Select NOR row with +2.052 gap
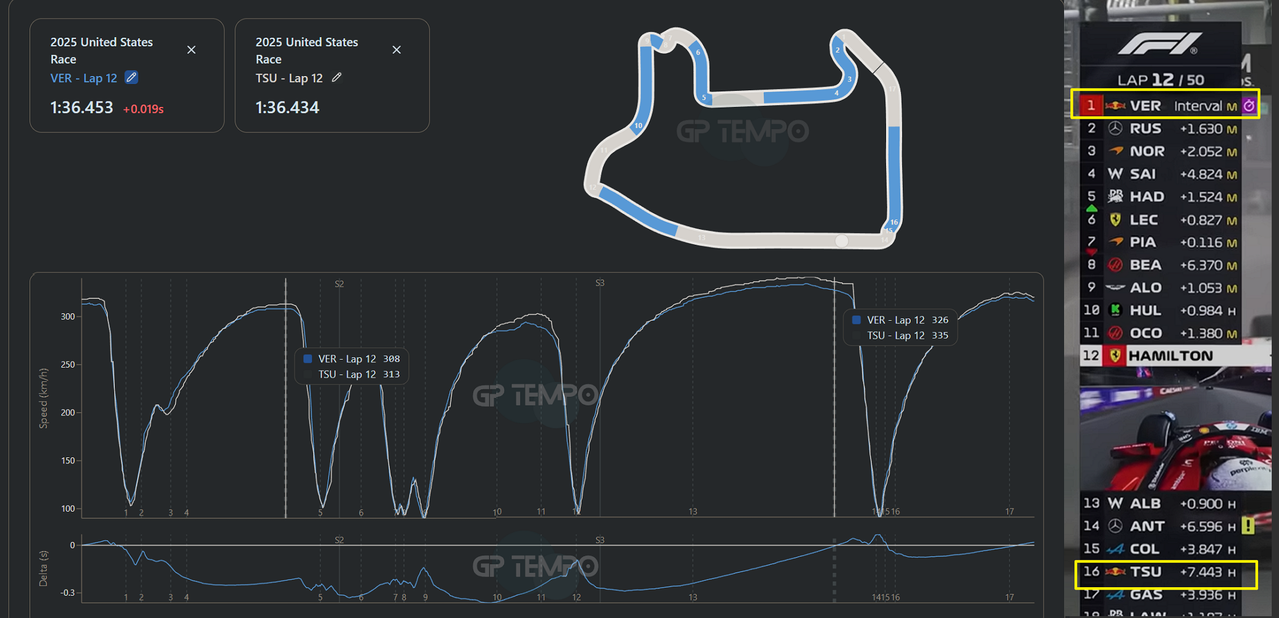The image size is (1279, 618). click(x=1161, y=151)
